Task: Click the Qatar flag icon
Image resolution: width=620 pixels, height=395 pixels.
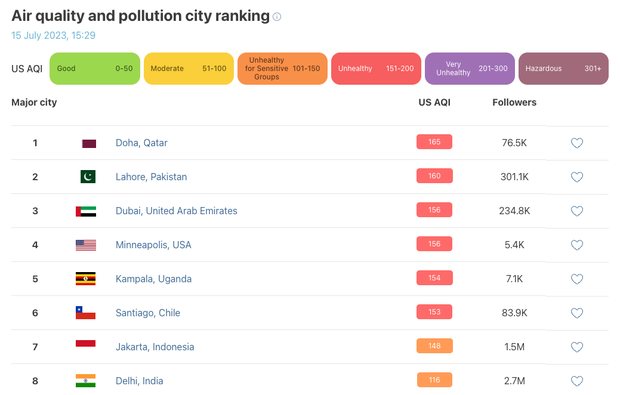Action: click(89, 143)
